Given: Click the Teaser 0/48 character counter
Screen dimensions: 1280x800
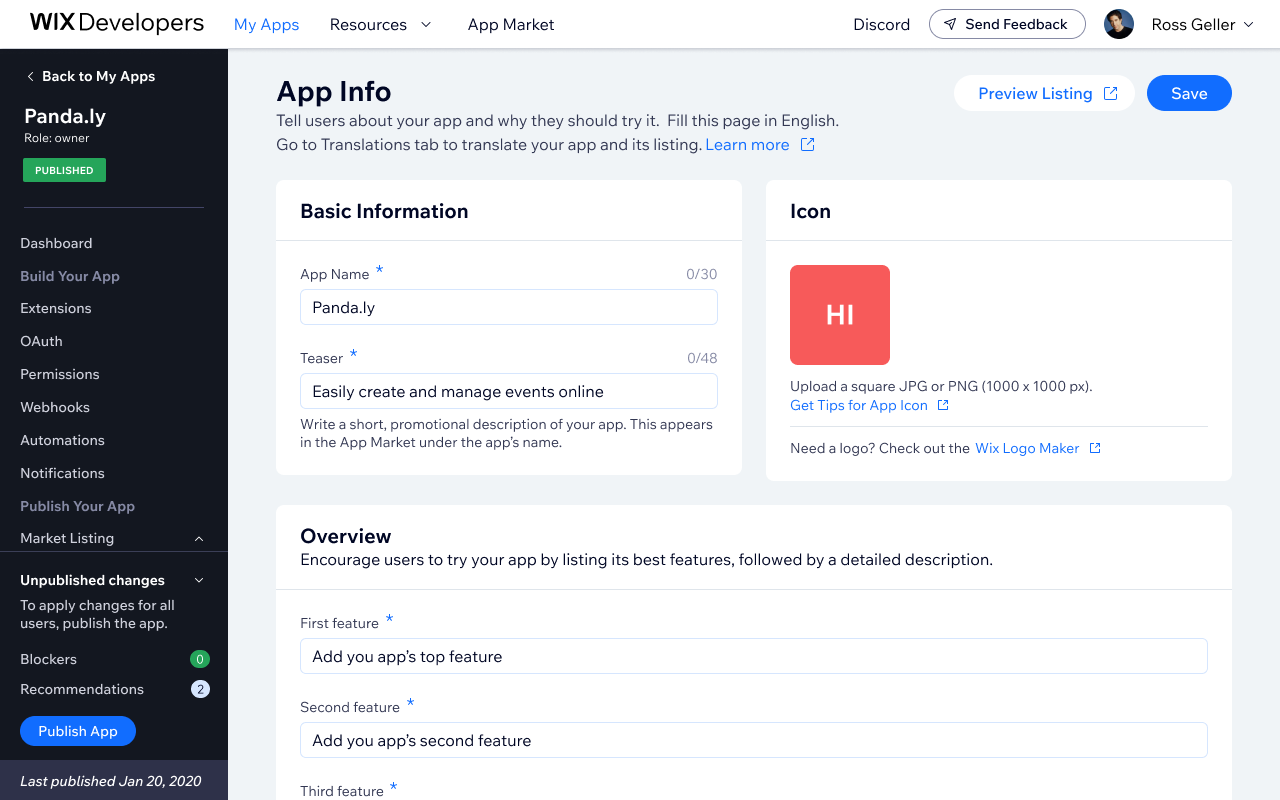Looking at the screenshot, I should (x=702, y=358).
